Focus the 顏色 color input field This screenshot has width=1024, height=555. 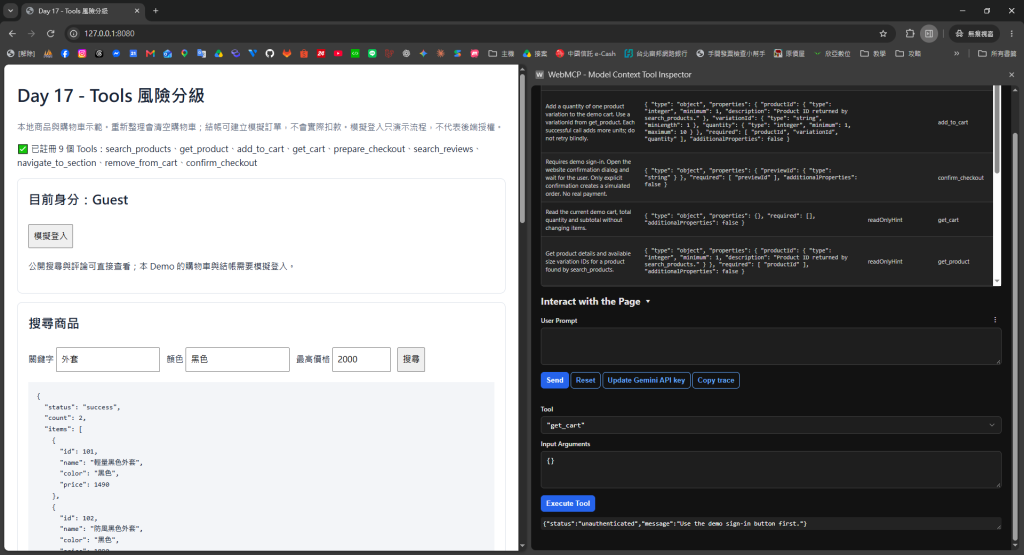237,359
